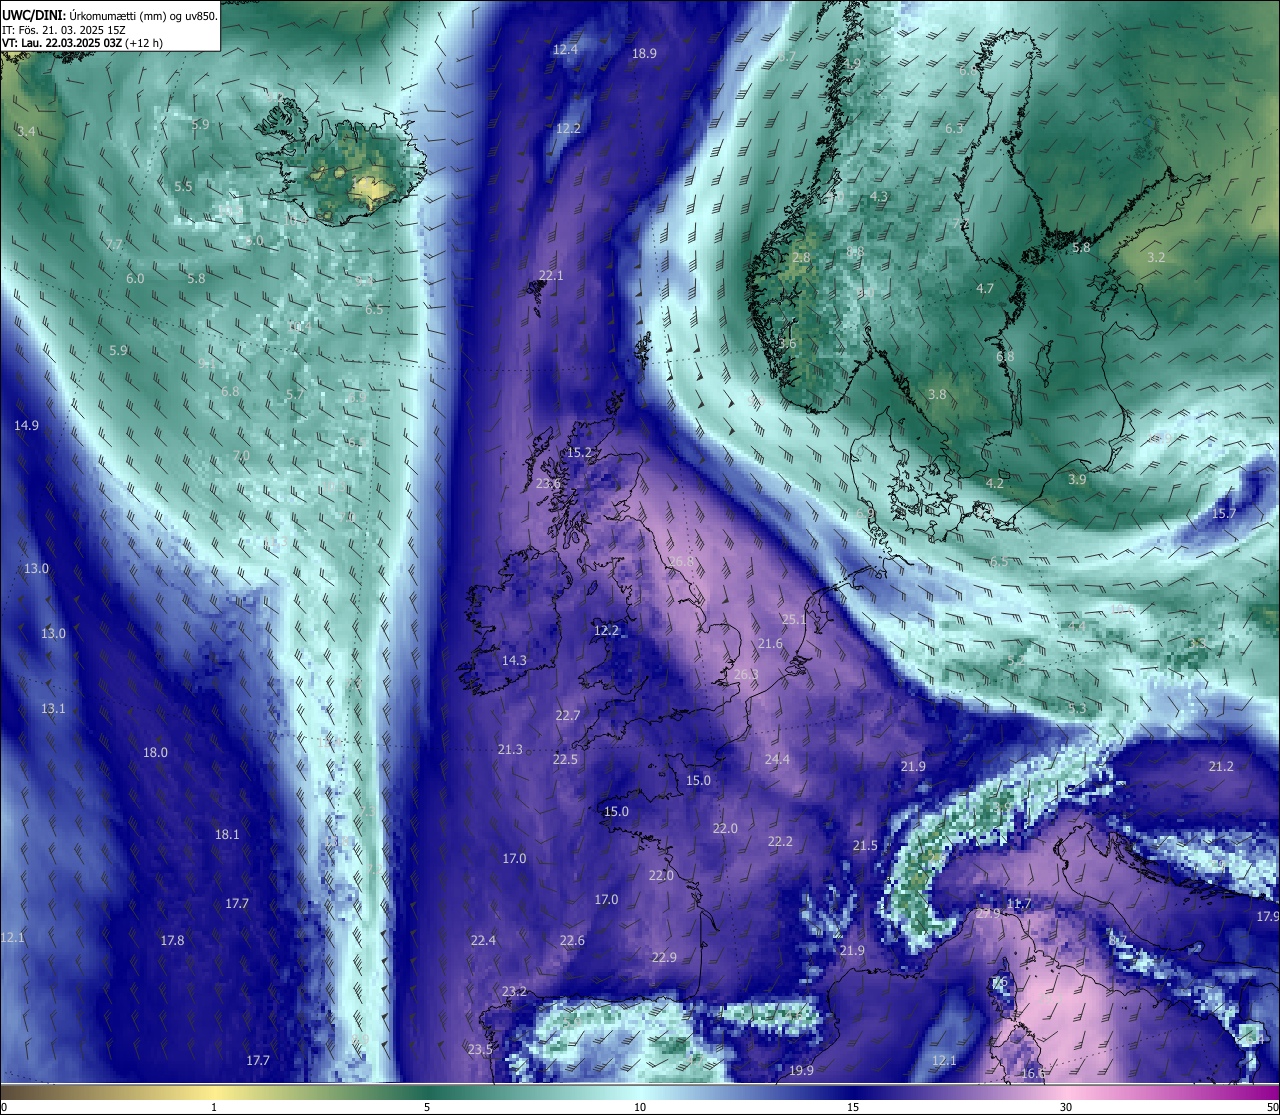1280x1115 pixels.
Task: Click the 23.2 value on the map
Action: click(514, 992)
